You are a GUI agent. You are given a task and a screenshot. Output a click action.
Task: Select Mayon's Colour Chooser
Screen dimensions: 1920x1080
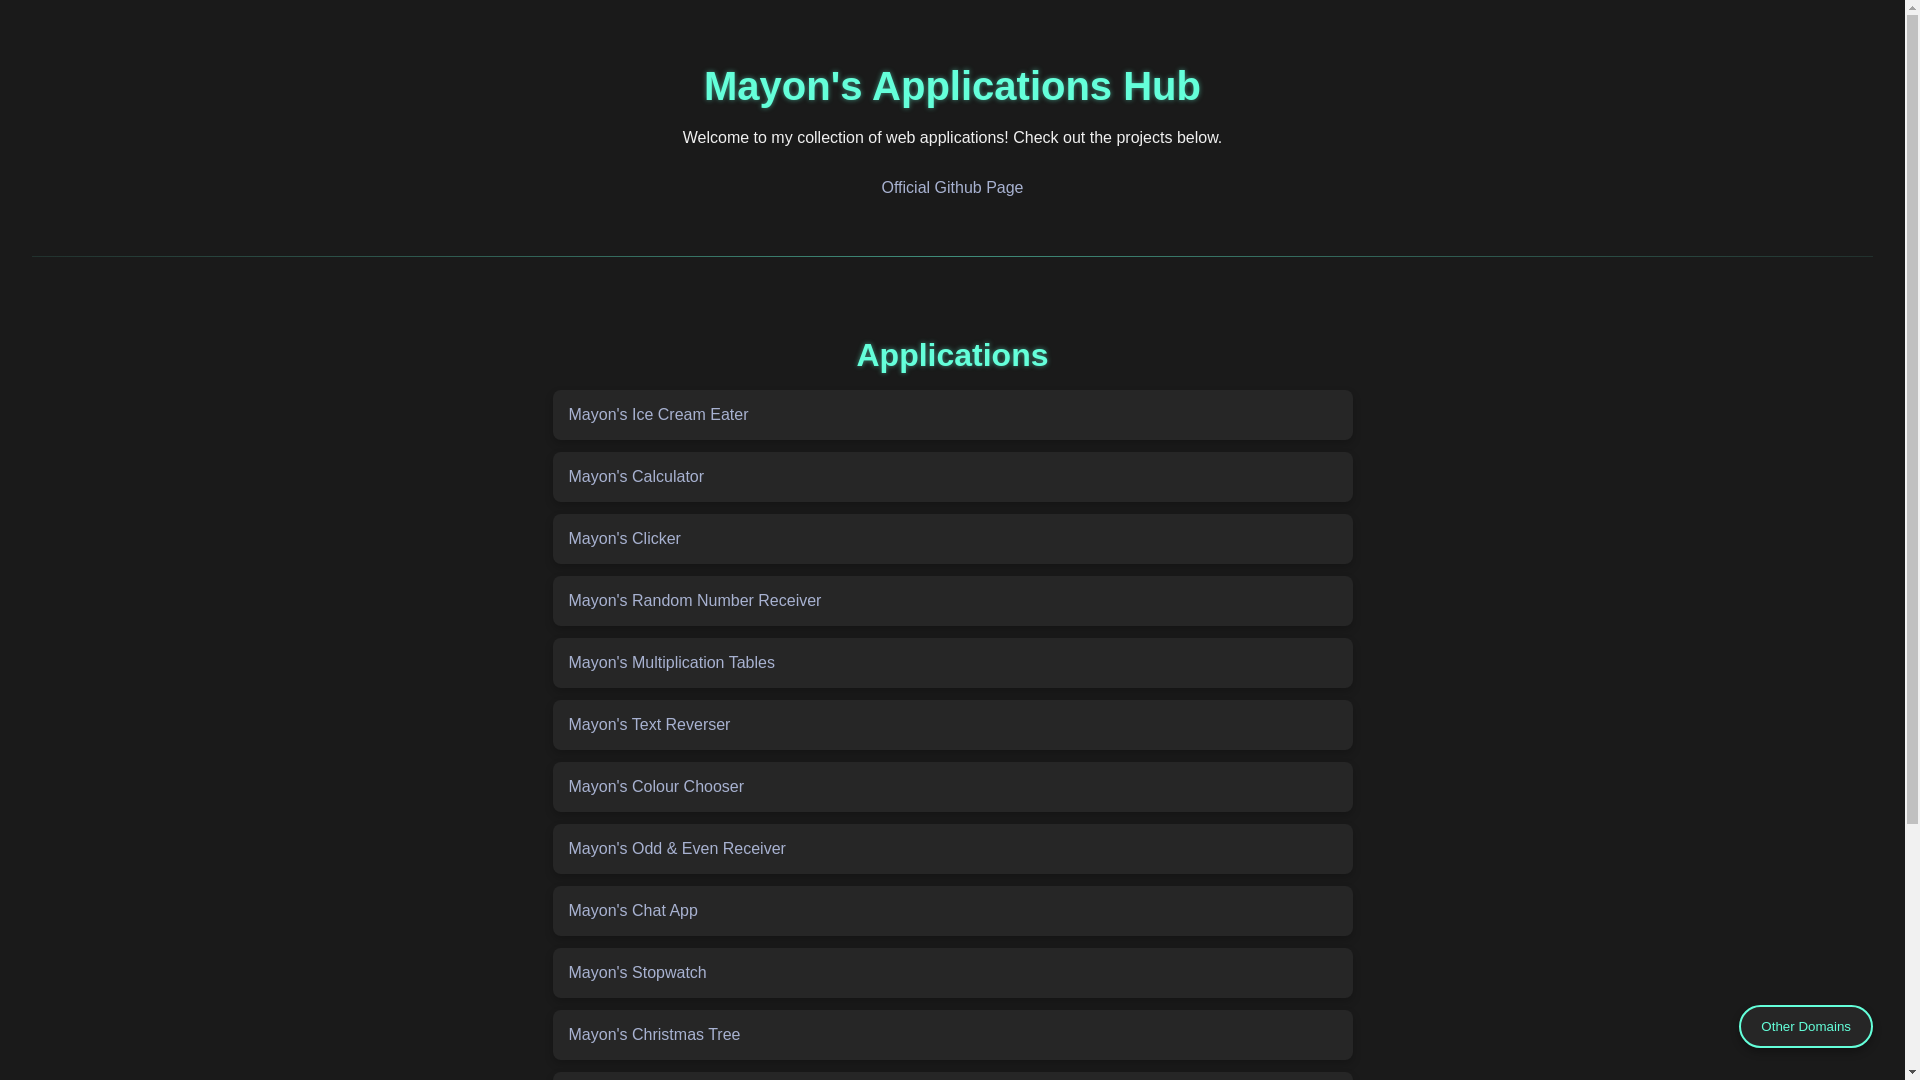[952, 787]
